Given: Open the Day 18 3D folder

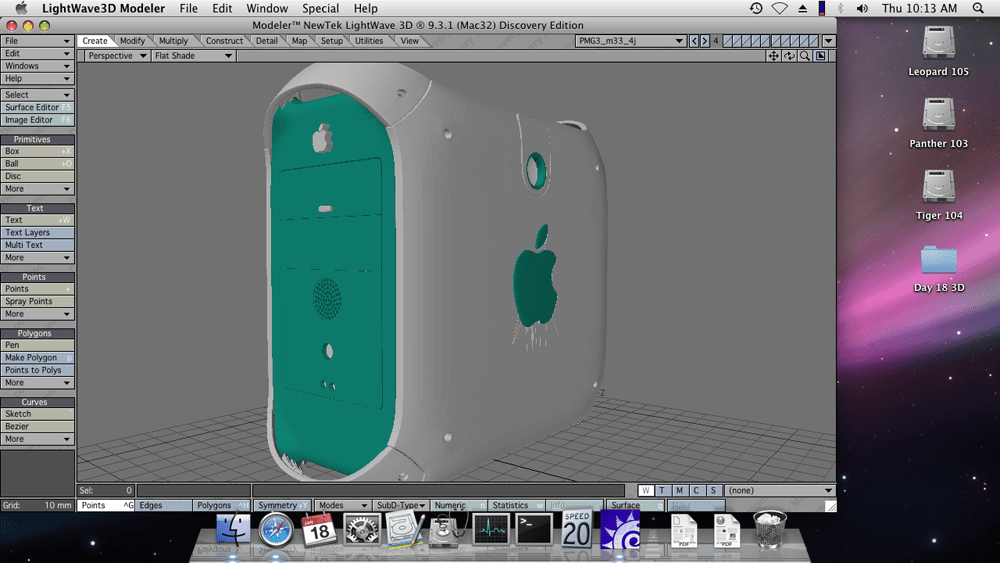Looking at the screenshot, I should pyautogui.click(x=939, y=259).
